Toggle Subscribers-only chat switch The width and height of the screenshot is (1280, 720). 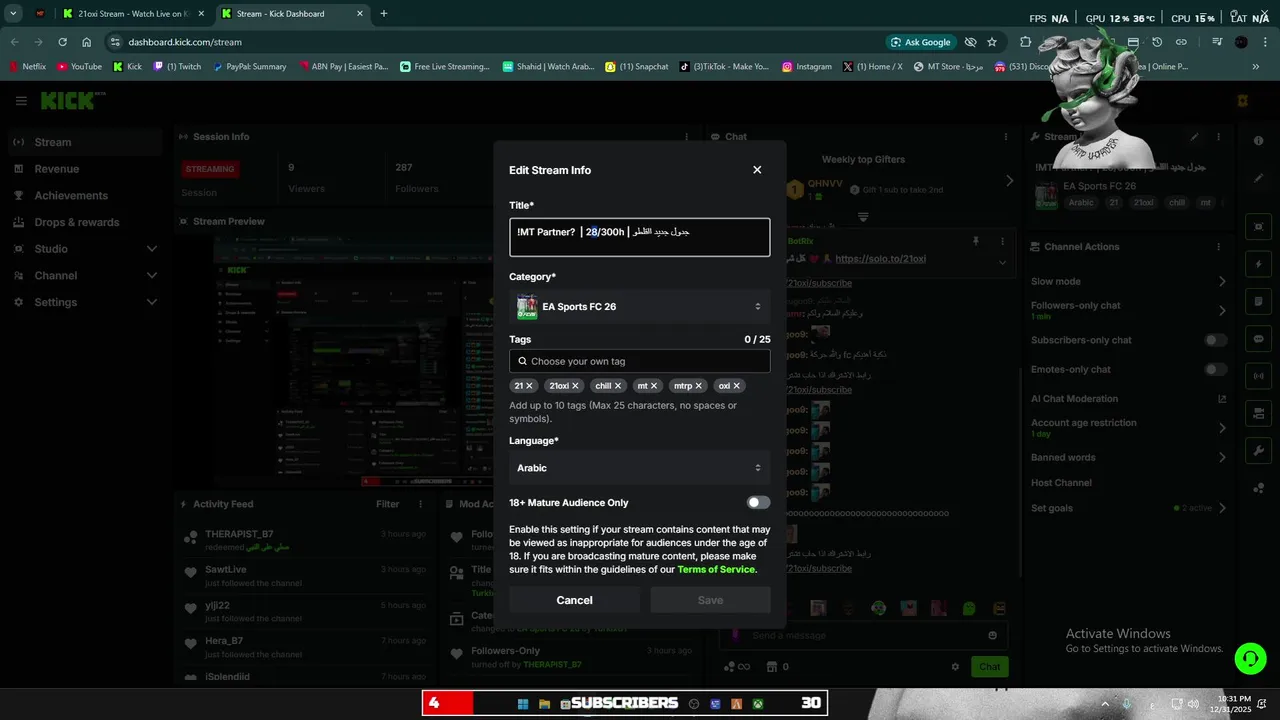(x=1215, y=340)
